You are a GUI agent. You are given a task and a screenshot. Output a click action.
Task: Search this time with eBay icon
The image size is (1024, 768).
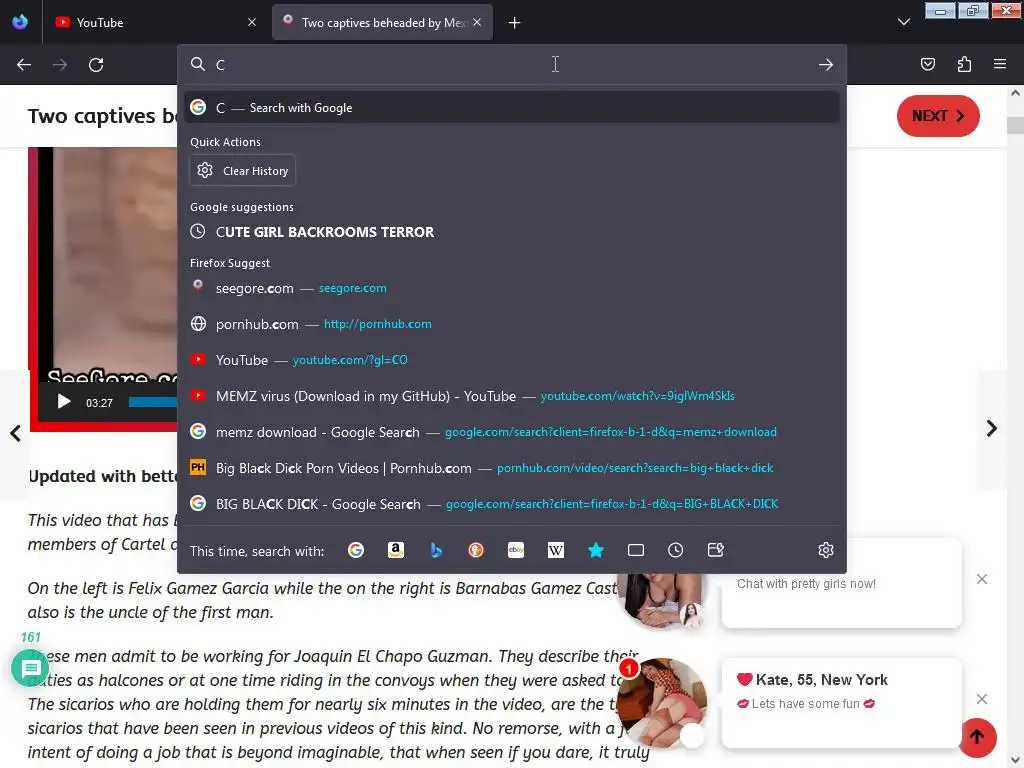point(516,551)
